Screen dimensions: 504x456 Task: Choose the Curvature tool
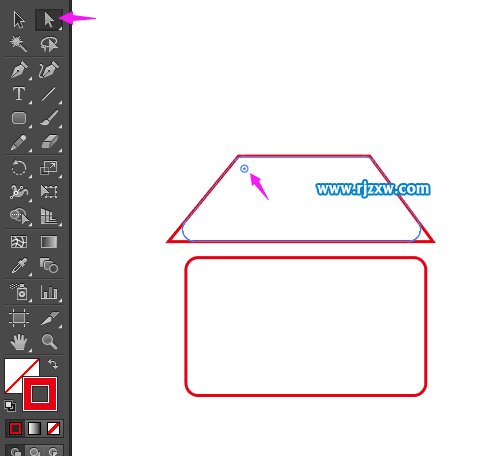(x=49, y=69)
